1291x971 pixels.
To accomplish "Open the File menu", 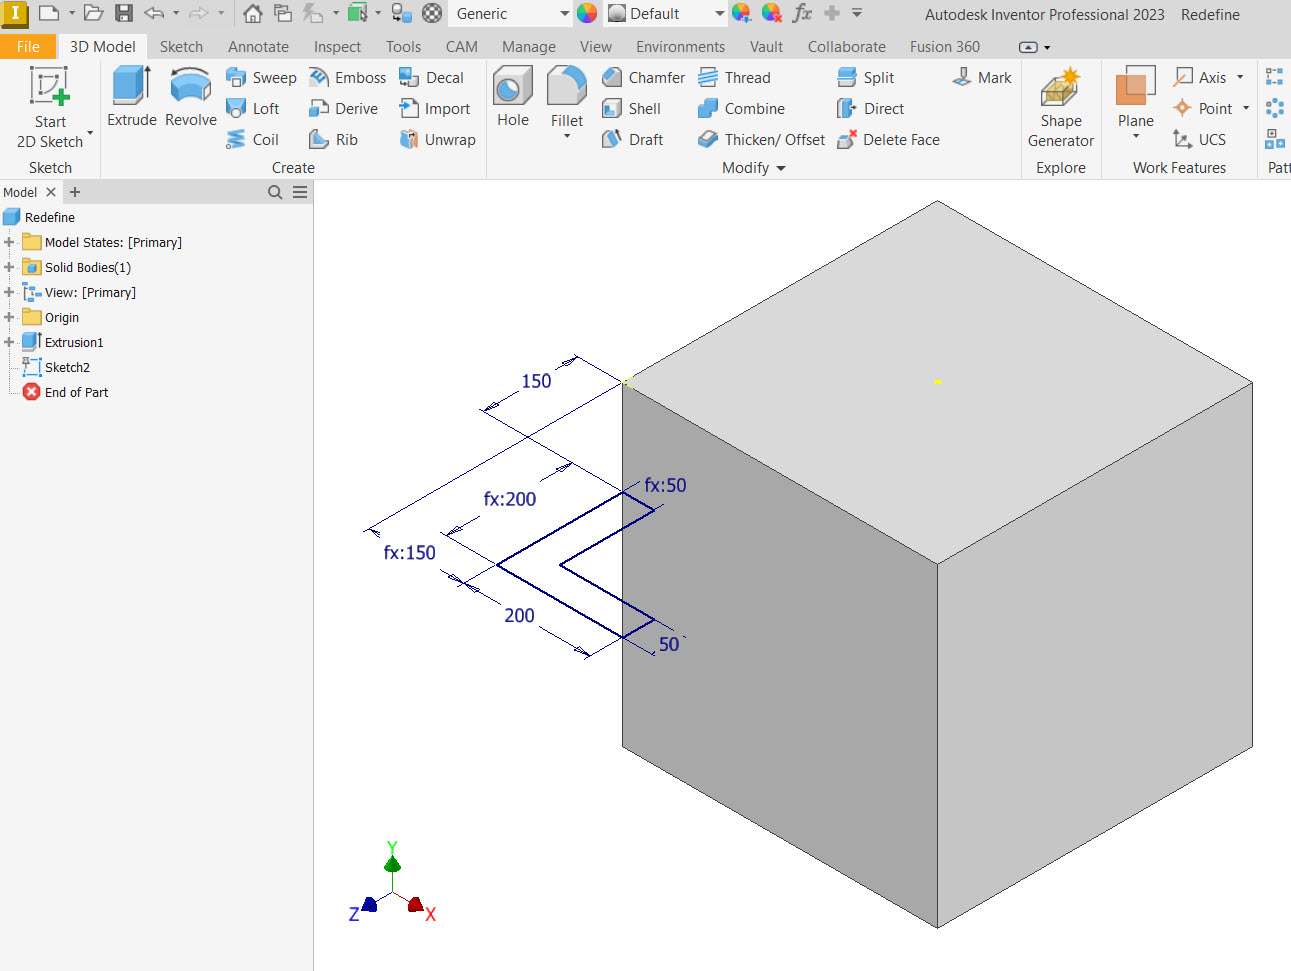I will pyautogui.click(x=28, y=47).
